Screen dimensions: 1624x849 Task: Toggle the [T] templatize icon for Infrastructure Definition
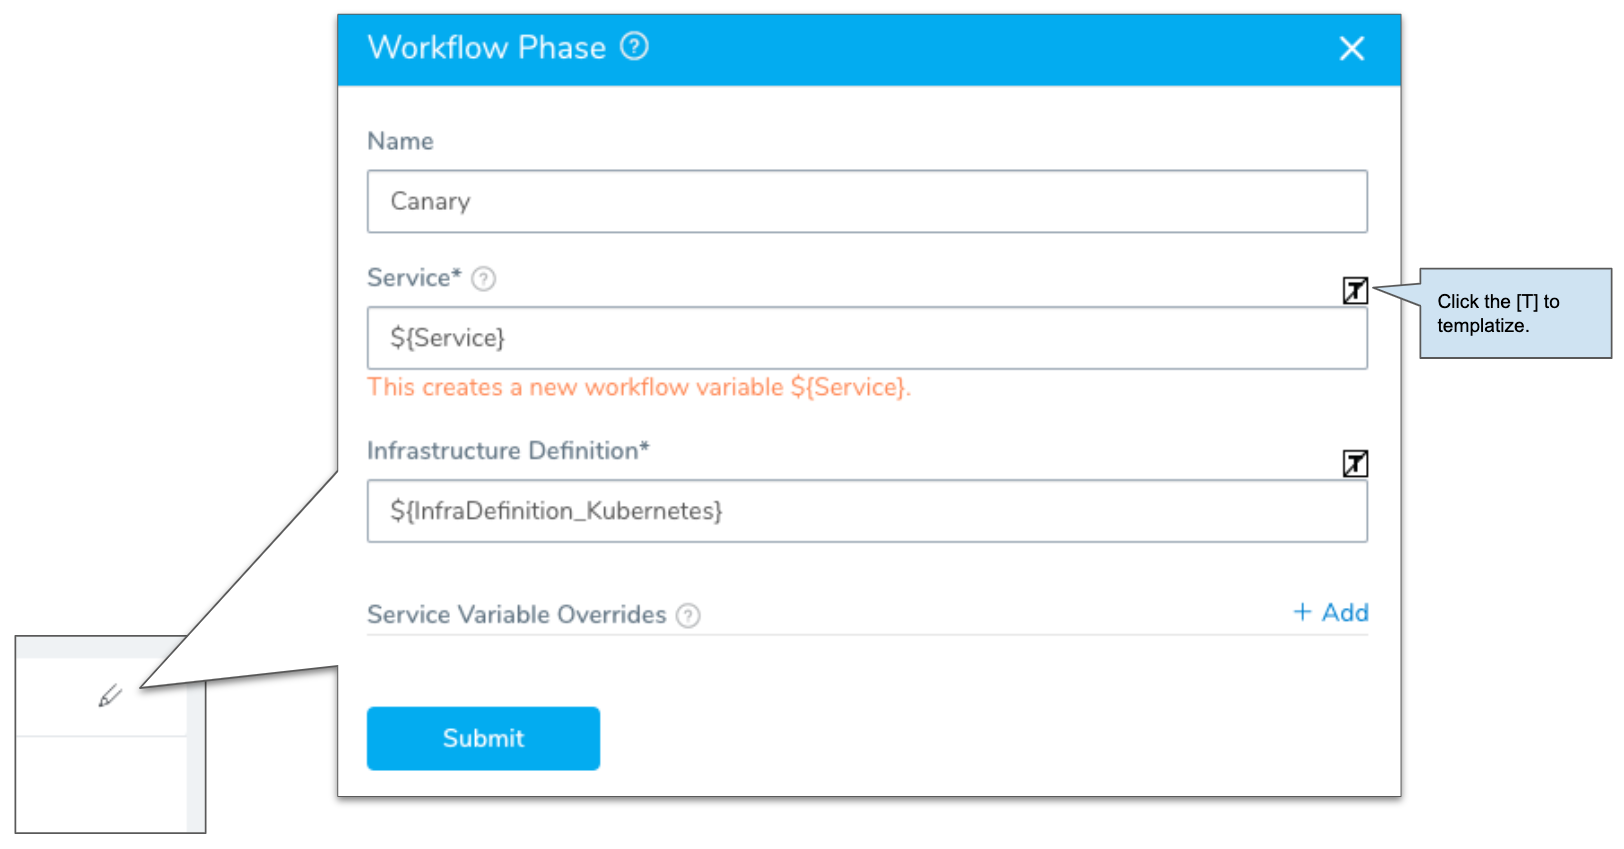(1355, 463)
